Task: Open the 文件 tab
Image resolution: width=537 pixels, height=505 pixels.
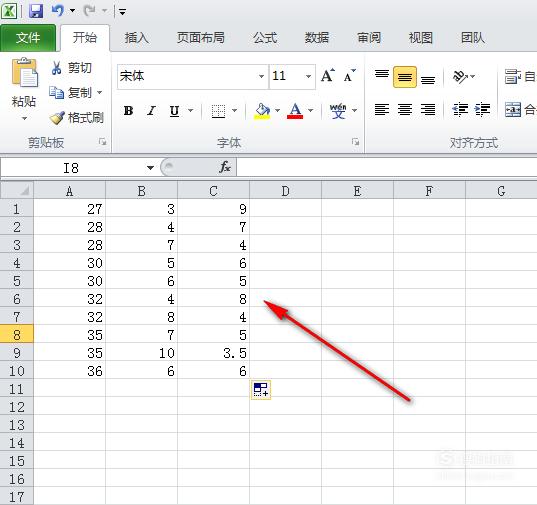Action: point(28,38)
